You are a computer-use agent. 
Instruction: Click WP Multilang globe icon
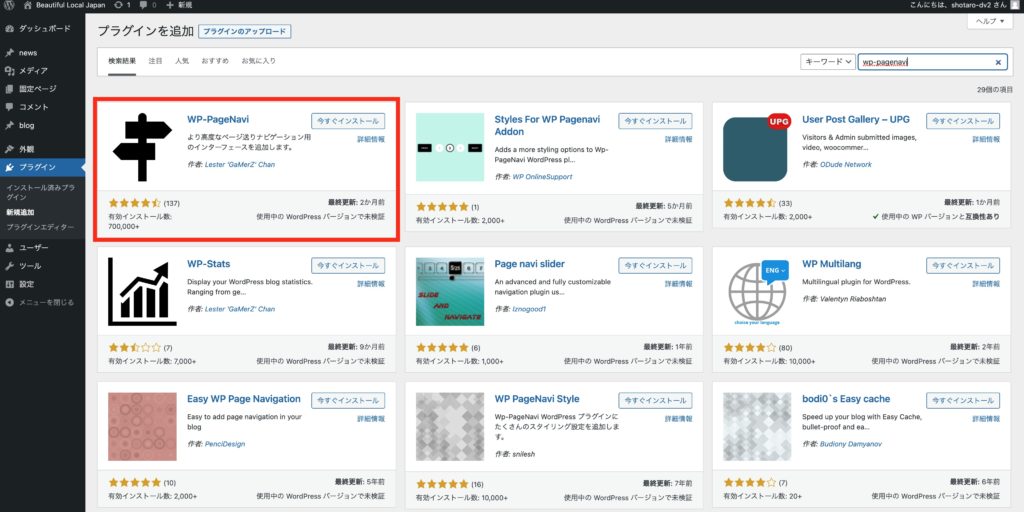[758, 291]
